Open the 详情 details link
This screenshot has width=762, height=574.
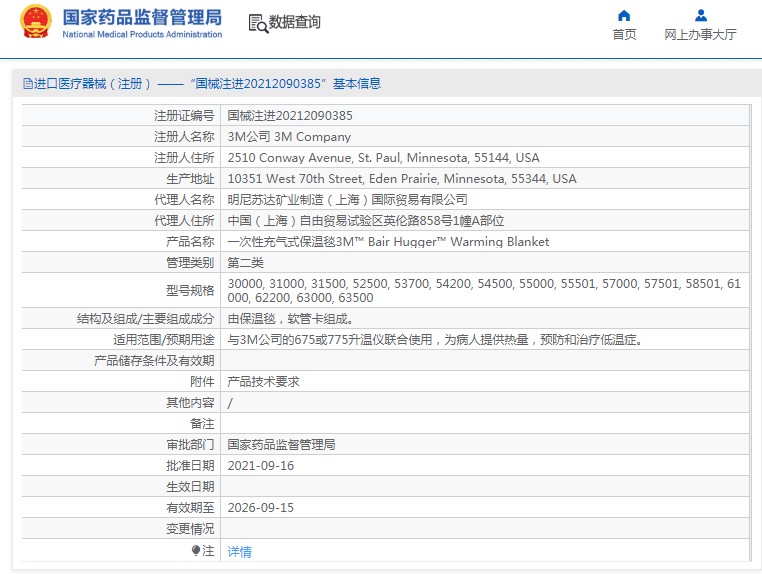coord(240,552)
